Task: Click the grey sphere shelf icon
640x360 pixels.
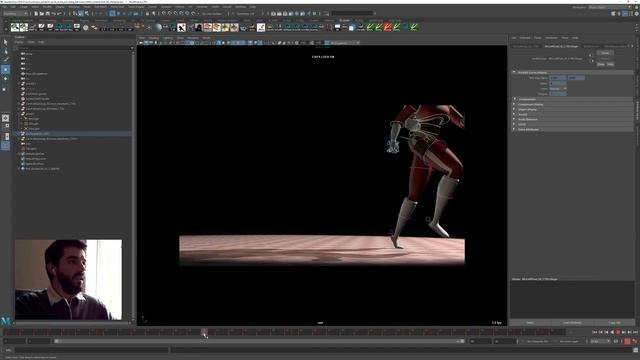Action: pyautogui.click(x=158, y=27)
